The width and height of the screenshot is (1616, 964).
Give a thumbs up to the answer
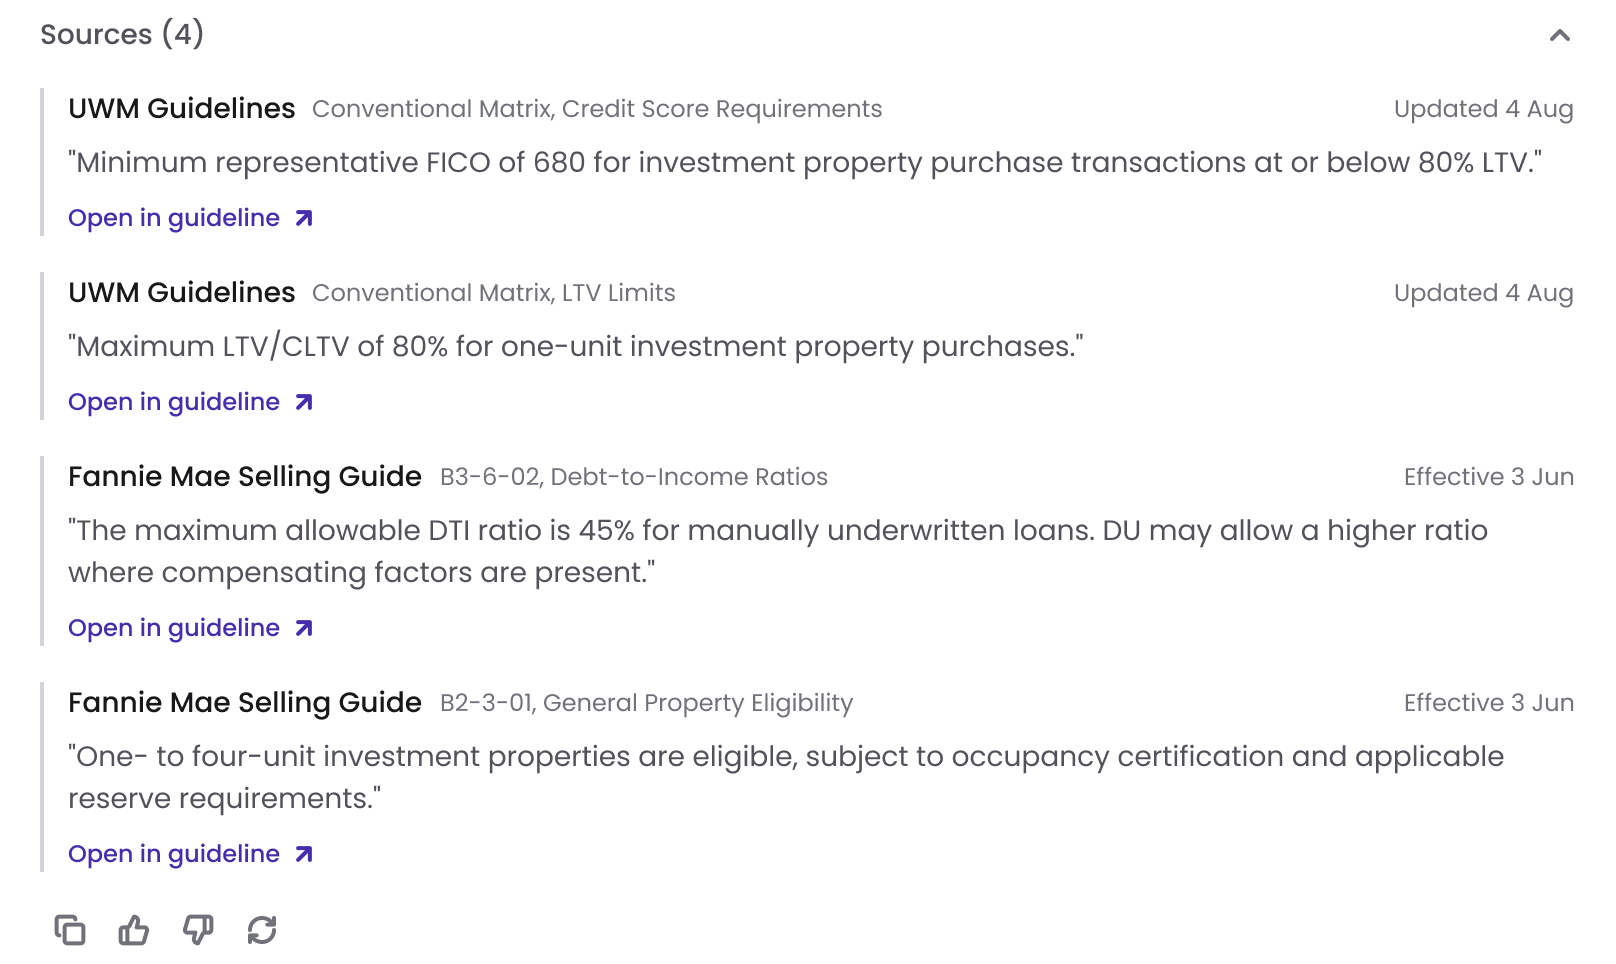pos(134,930)
